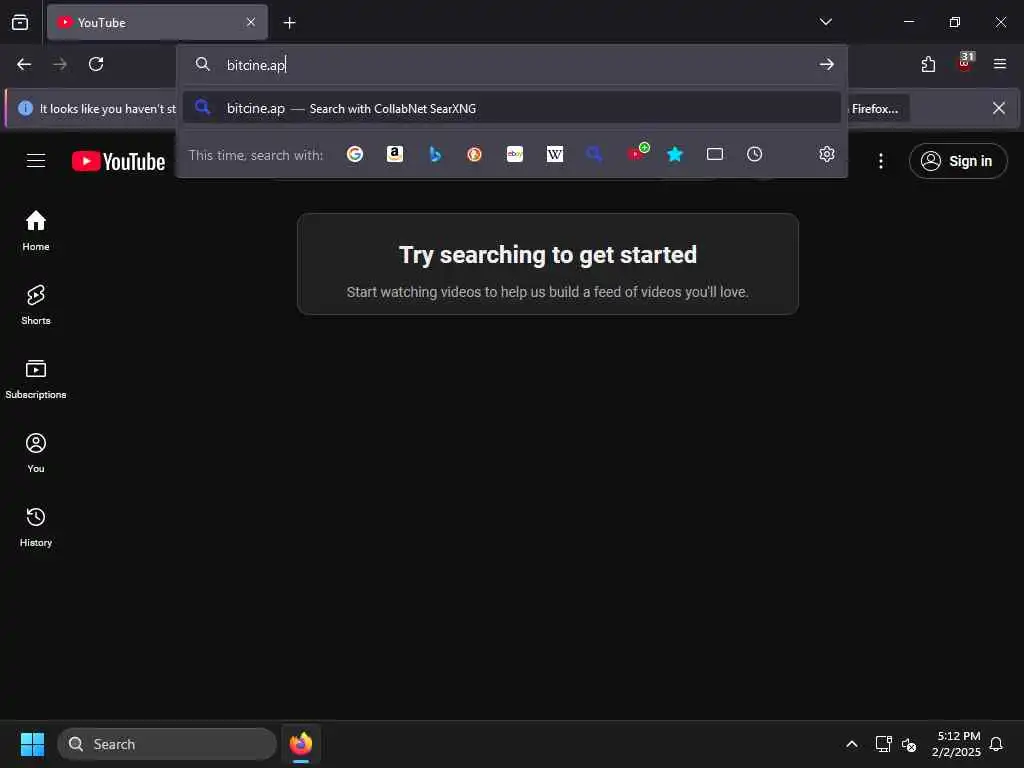
Task: Open the Extensions puzzle-piece menu
Action: [x=928, y=64]
